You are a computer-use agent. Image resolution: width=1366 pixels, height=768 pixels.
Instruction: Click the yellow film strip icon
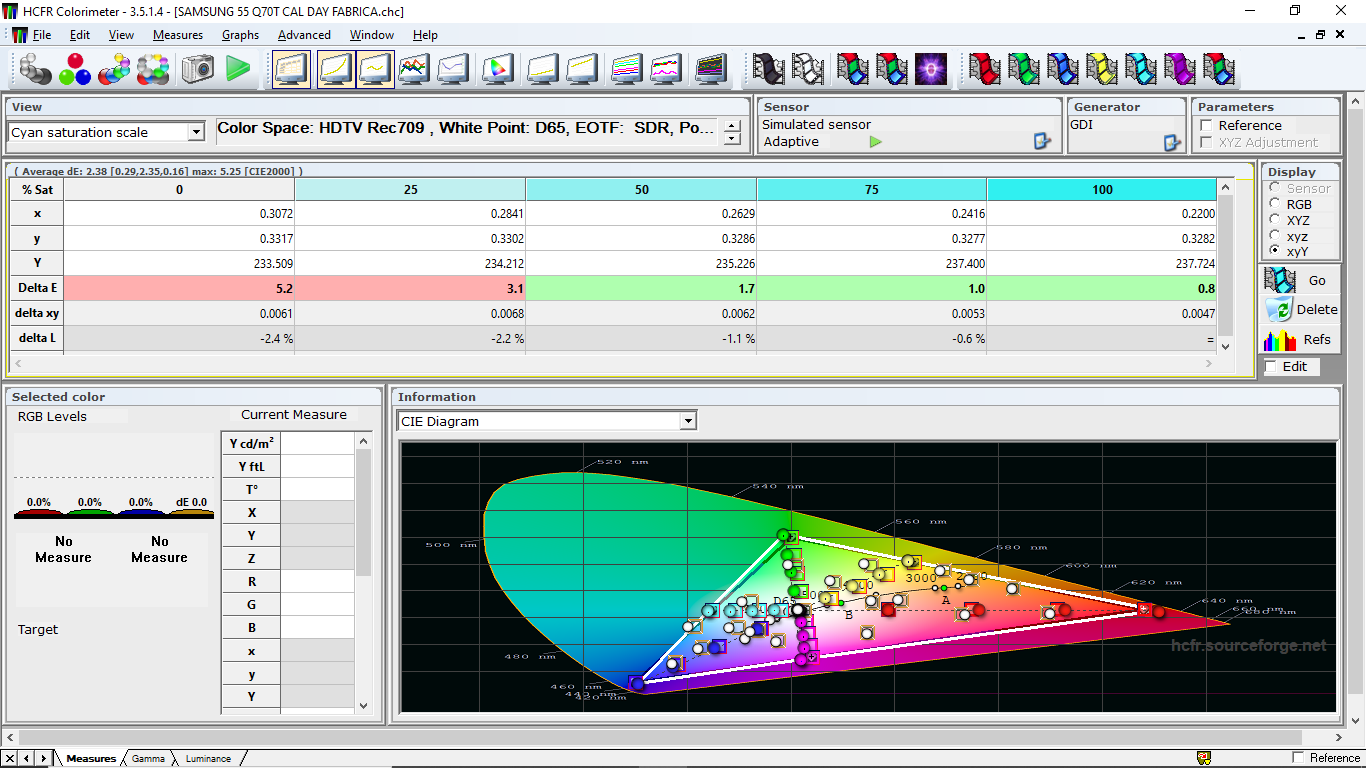pos(1102,69)
